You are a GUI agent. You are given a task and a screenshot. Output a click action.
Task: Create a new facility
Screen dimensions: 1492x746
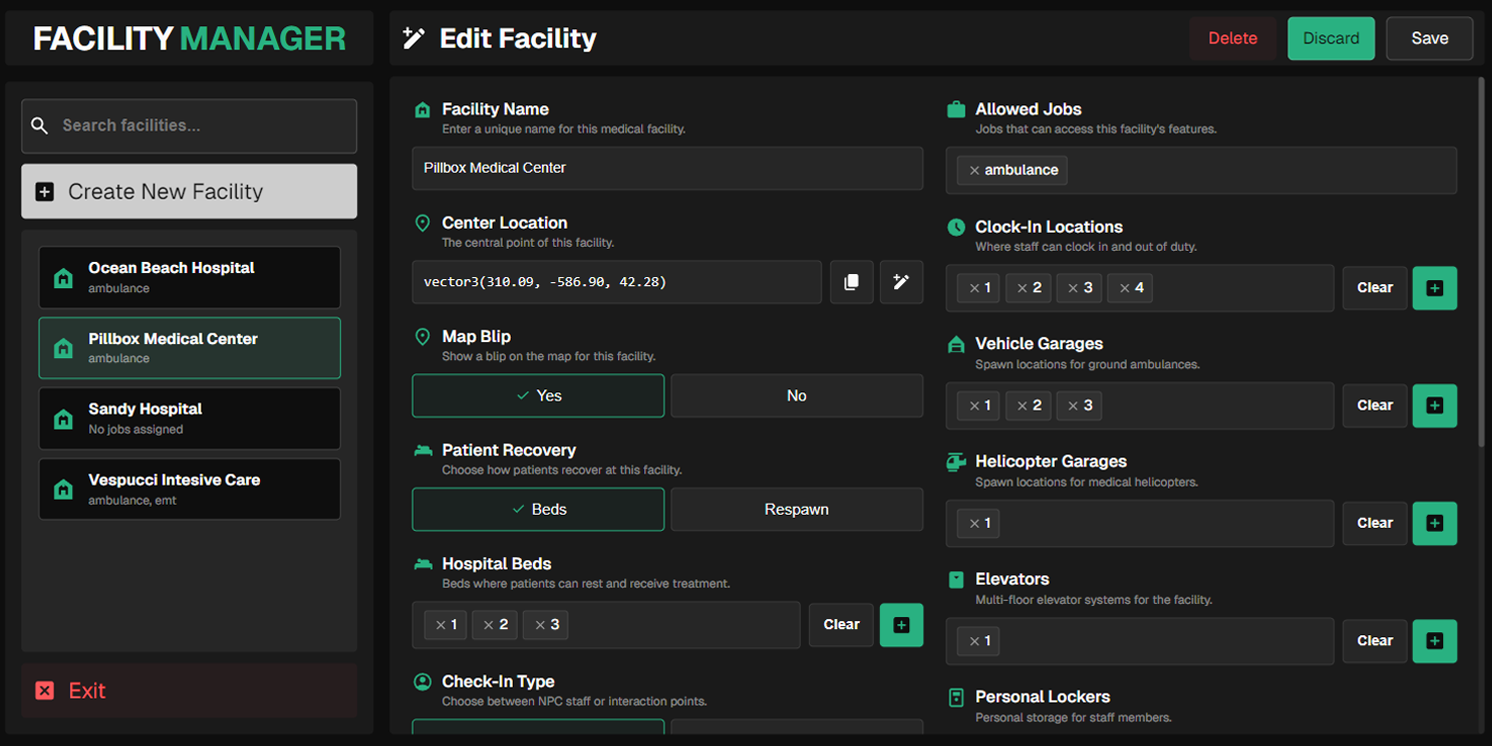[189, 191]
